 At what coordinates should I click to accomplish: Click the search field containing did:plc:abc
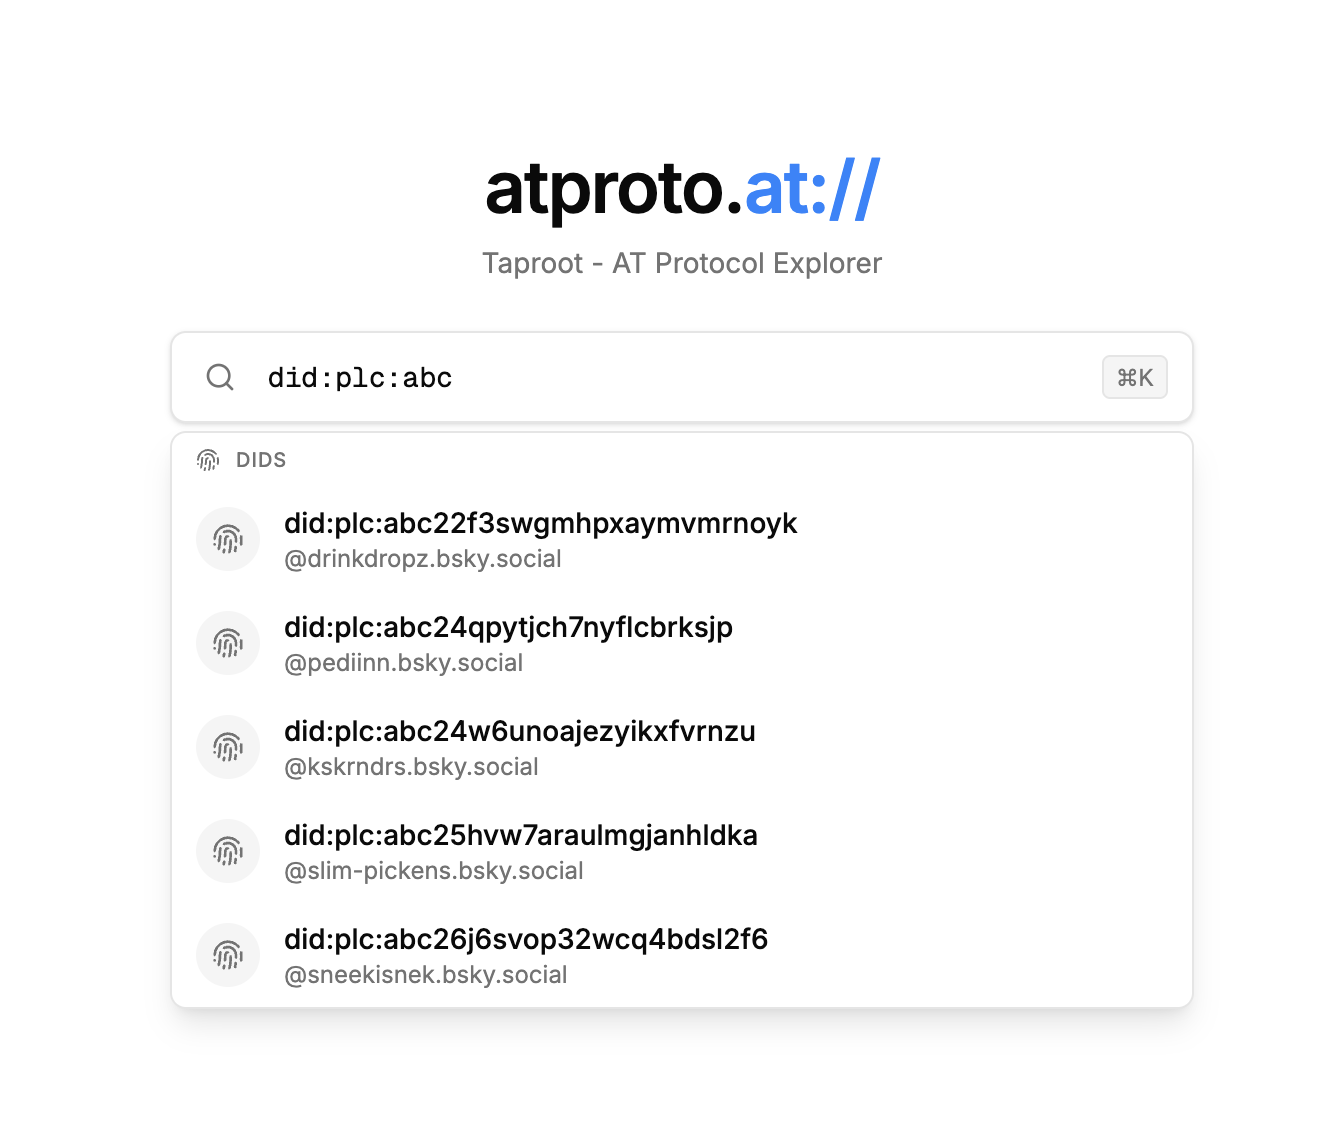point(660,378)
